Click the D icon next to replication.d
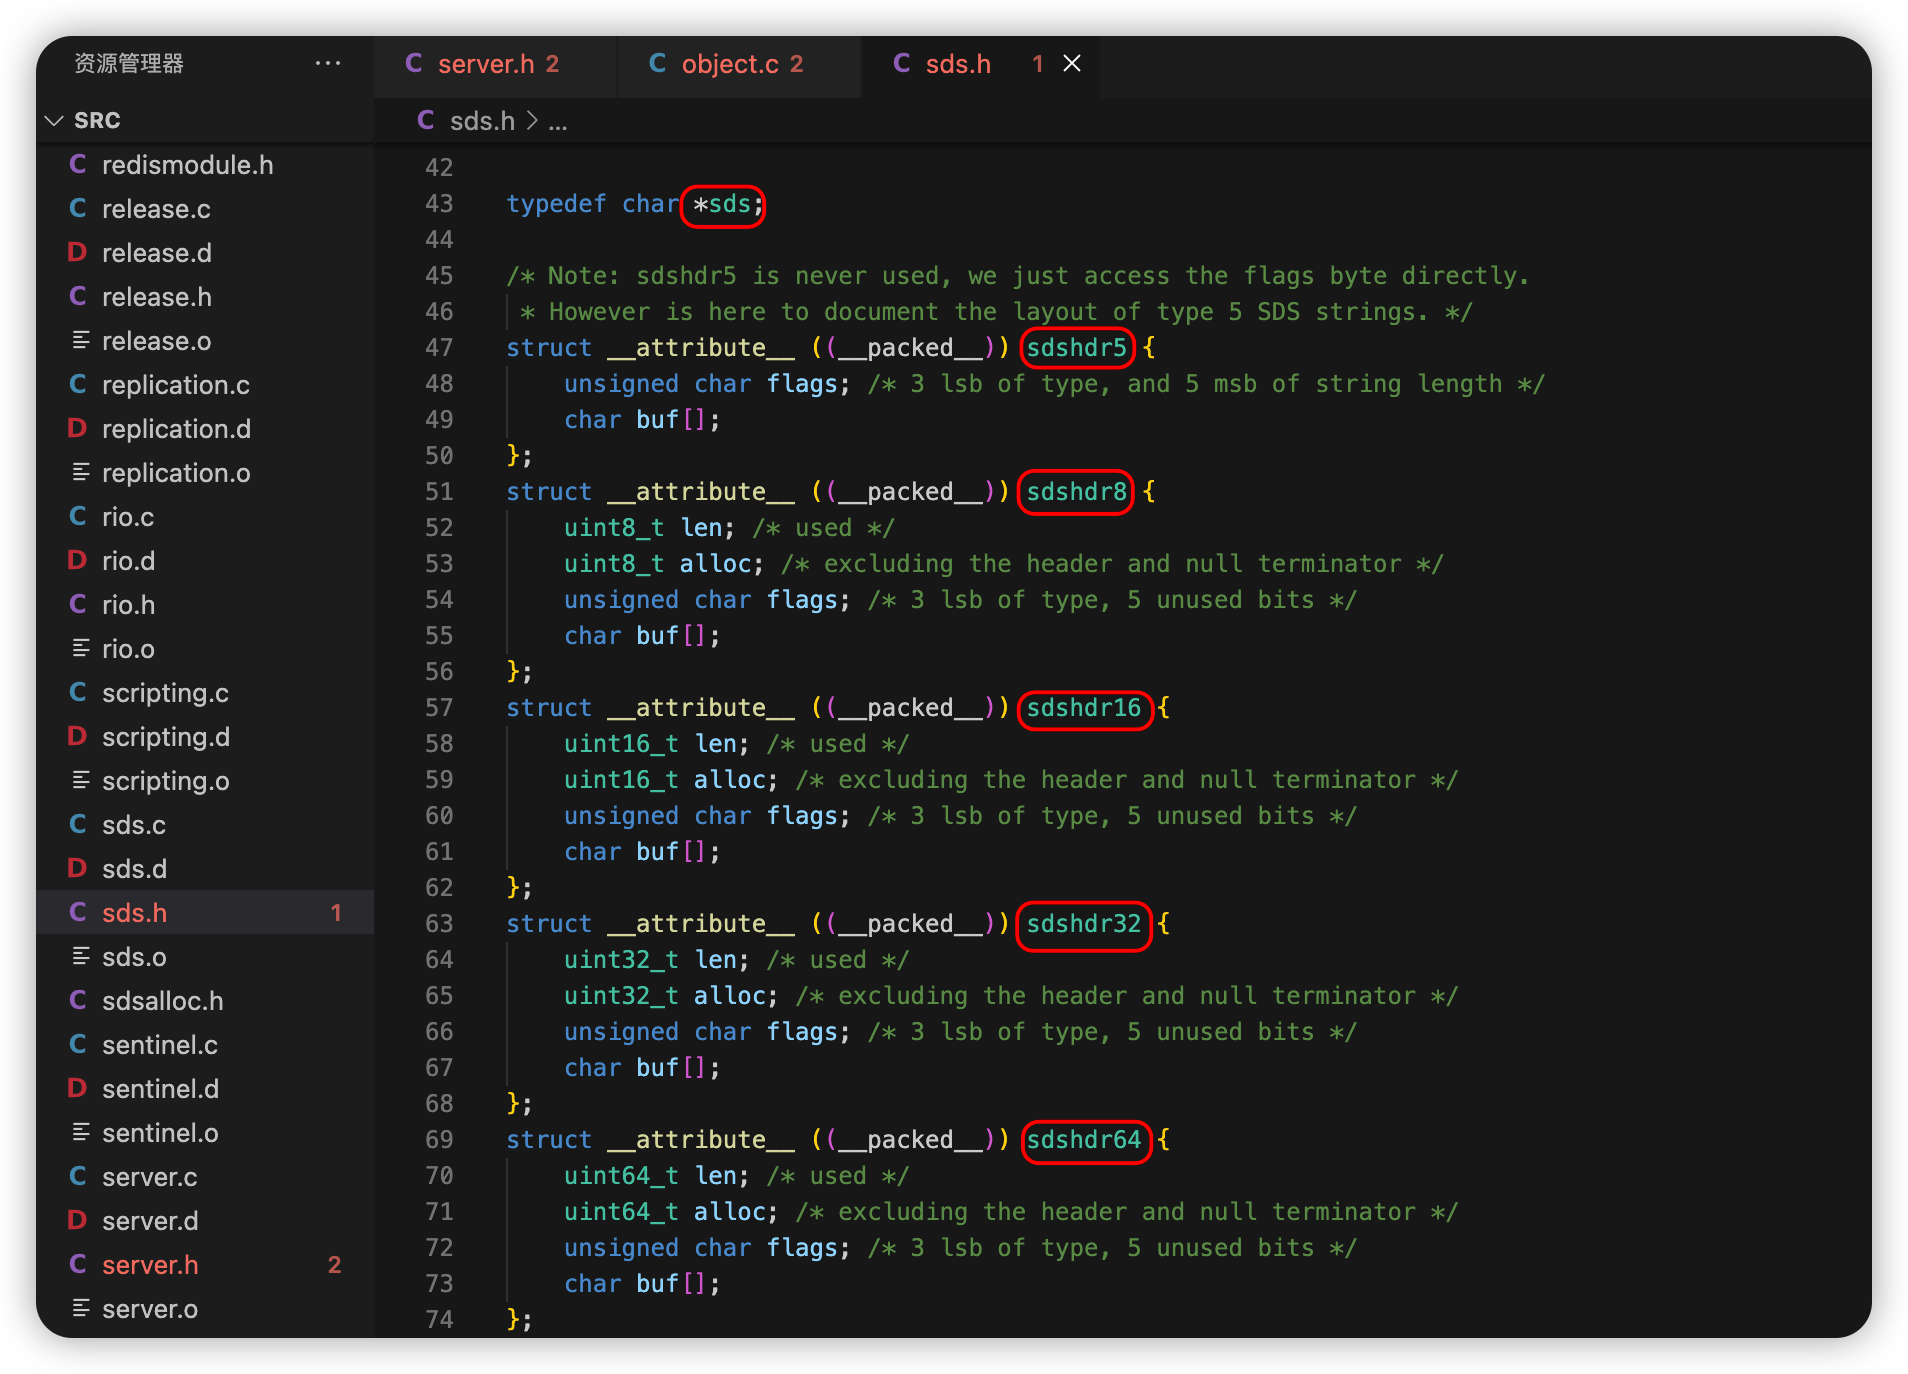Image resolution: width=1908 pixels, height=1374 pixels. click(78, 428)
